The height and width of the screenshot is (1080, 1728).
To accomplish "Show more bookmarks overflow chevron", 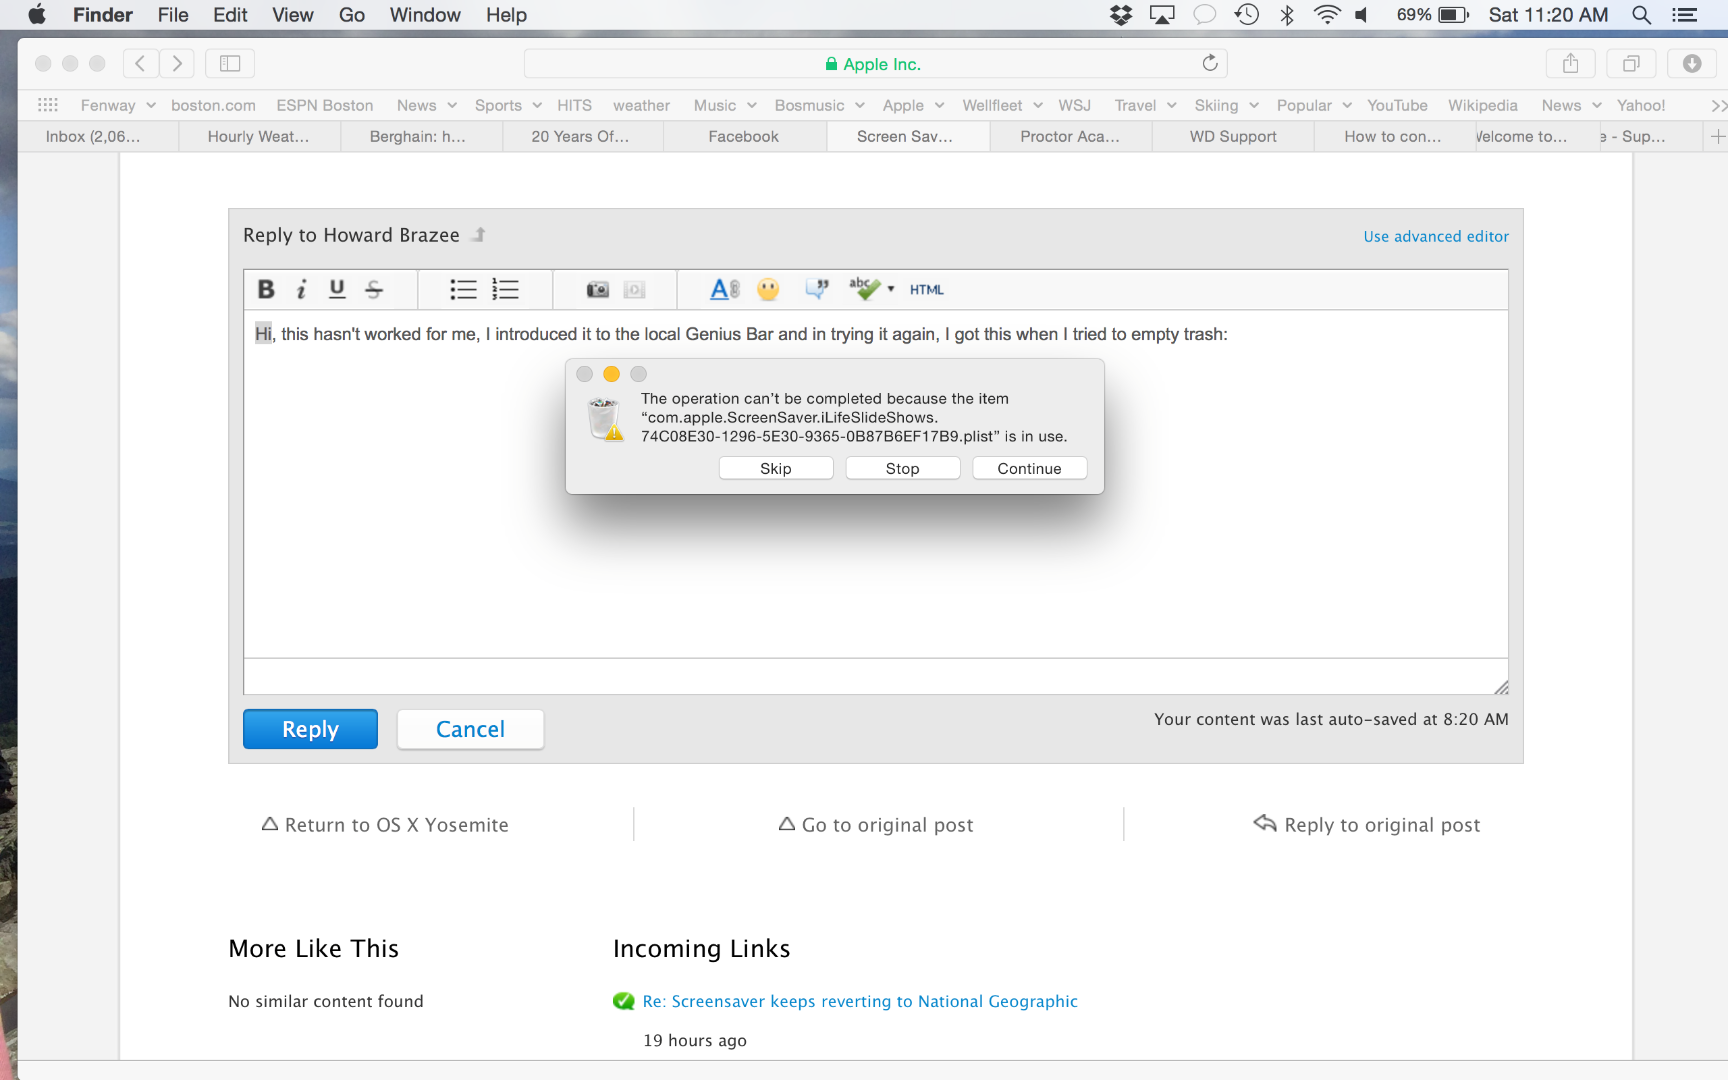I will pyautogui.click(x=1718, y=105).
